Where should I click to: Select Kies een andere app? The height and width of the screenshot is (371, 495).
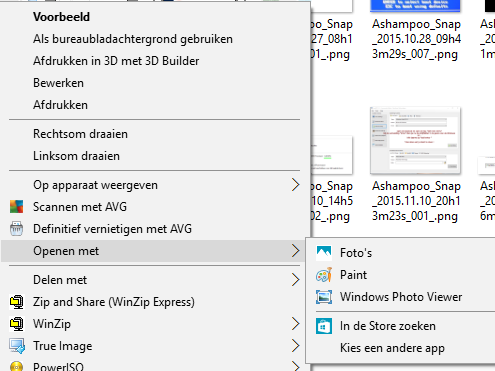(x=392, y=348)
